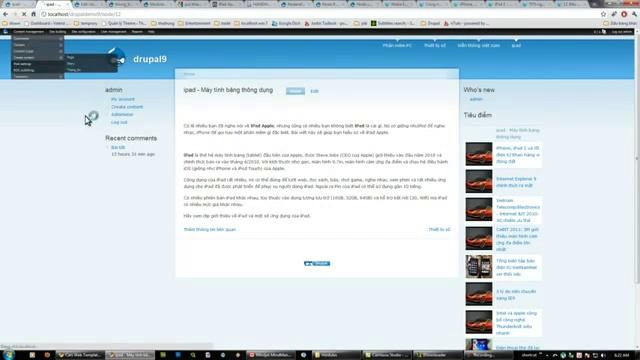640x360 pixels.
Task: Open the User management admin menu
Action: (113, 31)
